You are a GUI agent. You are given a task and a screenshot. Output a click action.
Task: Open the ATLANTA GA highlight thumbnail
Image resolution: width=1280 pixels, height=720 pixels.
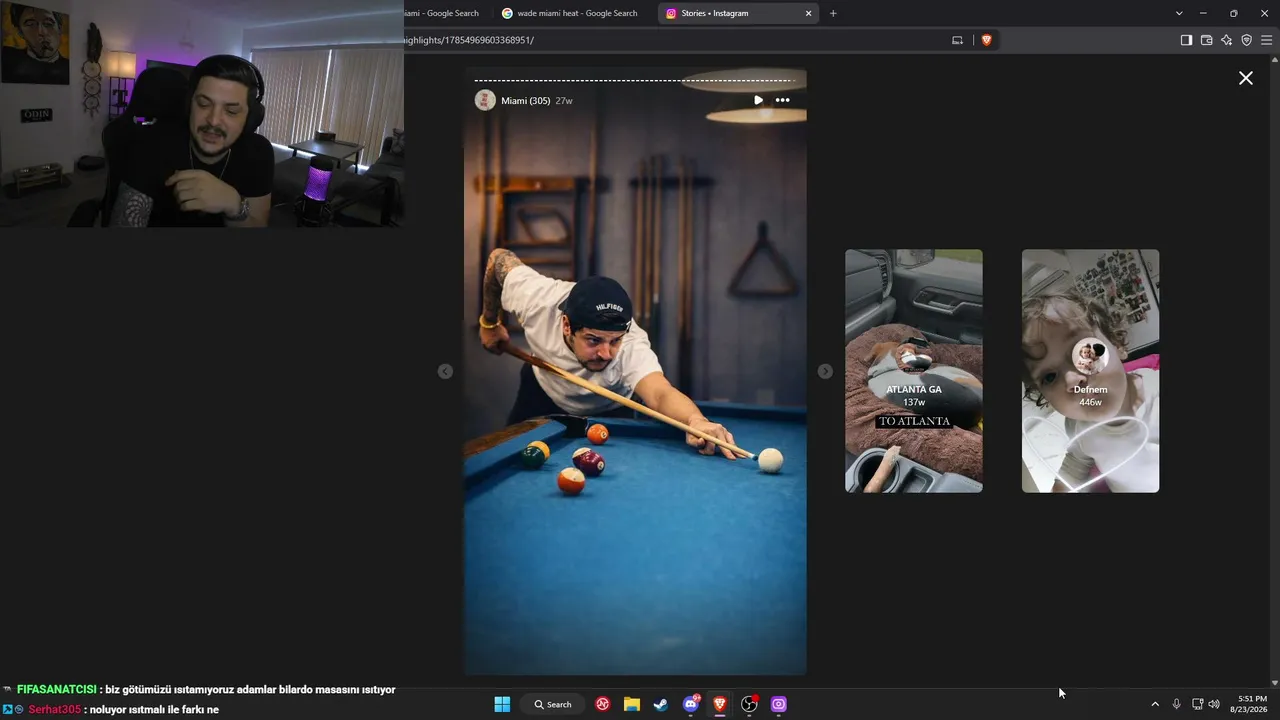click(914, 371)
